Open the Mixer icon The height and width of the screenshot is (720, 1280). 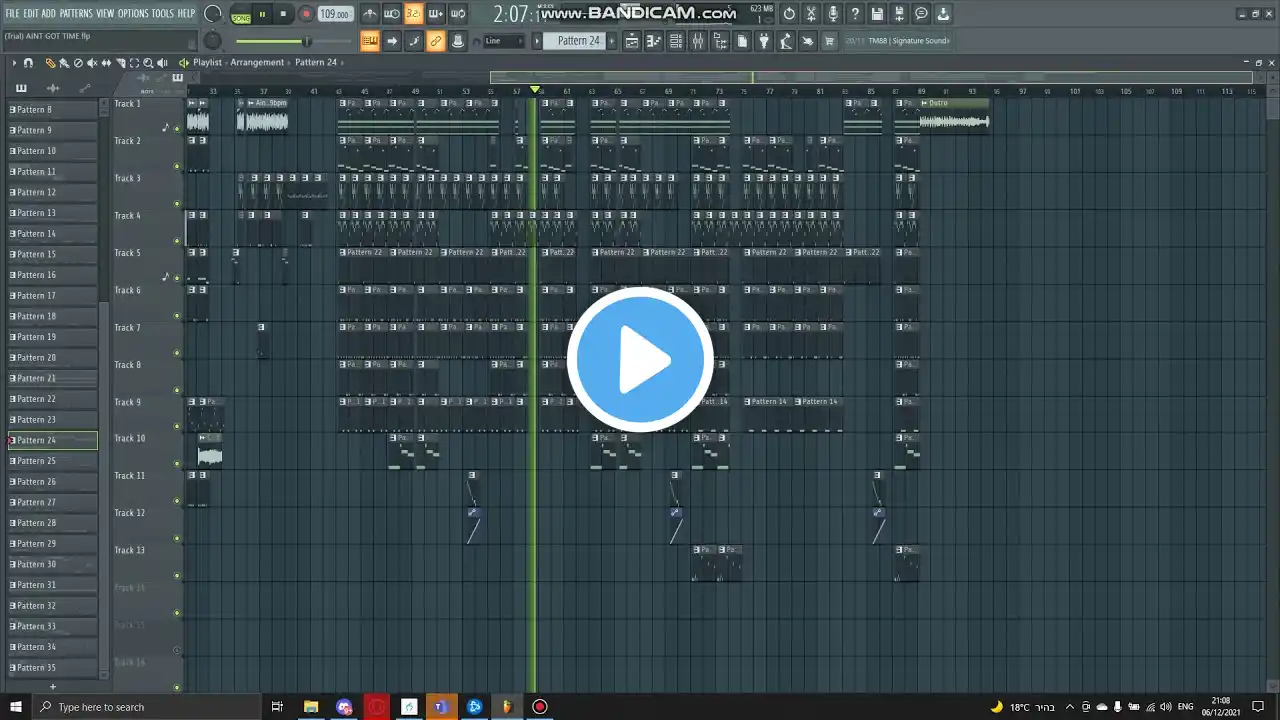coord(698,41)
